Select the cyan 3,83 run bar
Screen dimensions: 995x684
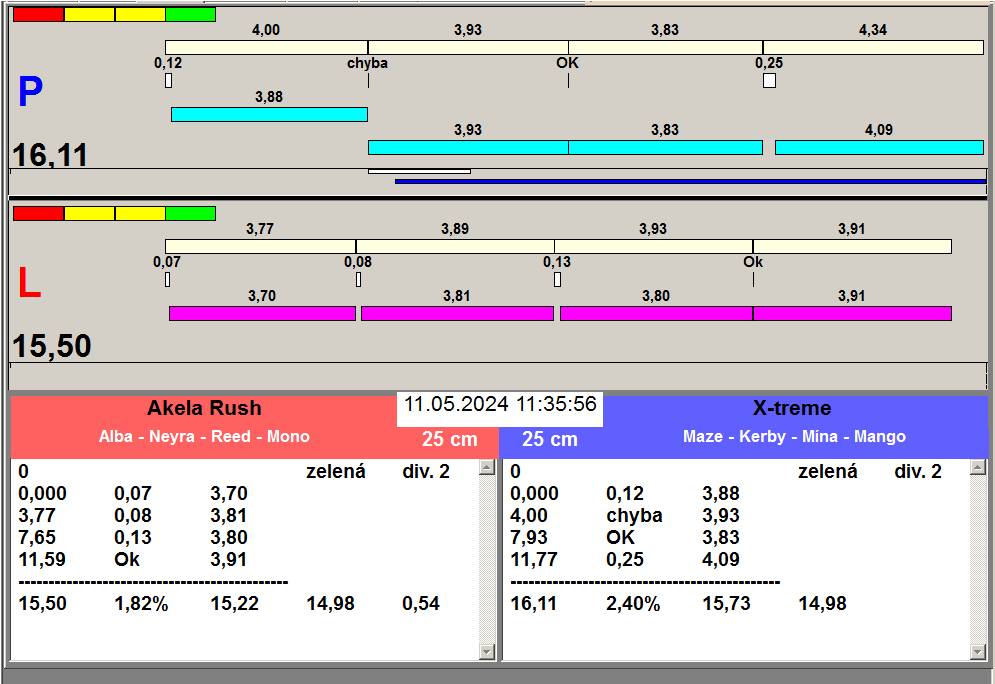(x=666, y=147)
